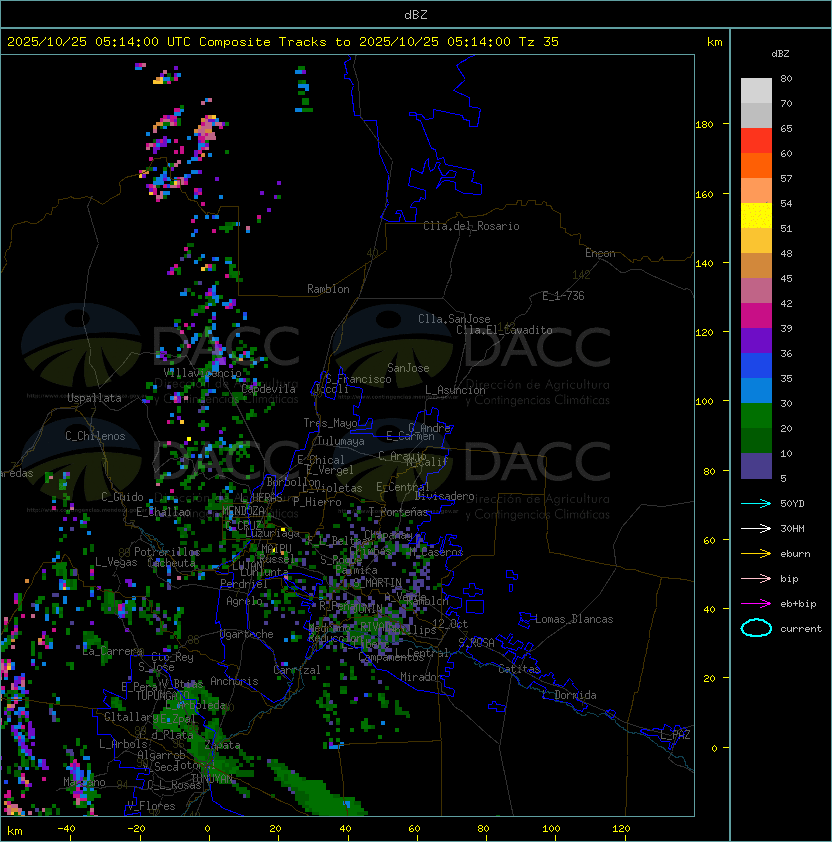Screen dimensions: 832x842
Task: Click the 'Tulumaya' place label
Action: 341,441
